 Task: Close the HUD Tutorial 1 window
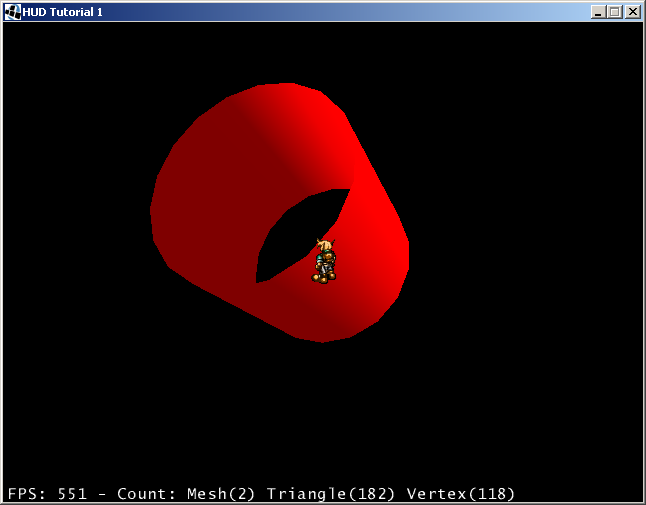(x=632, y=12)
